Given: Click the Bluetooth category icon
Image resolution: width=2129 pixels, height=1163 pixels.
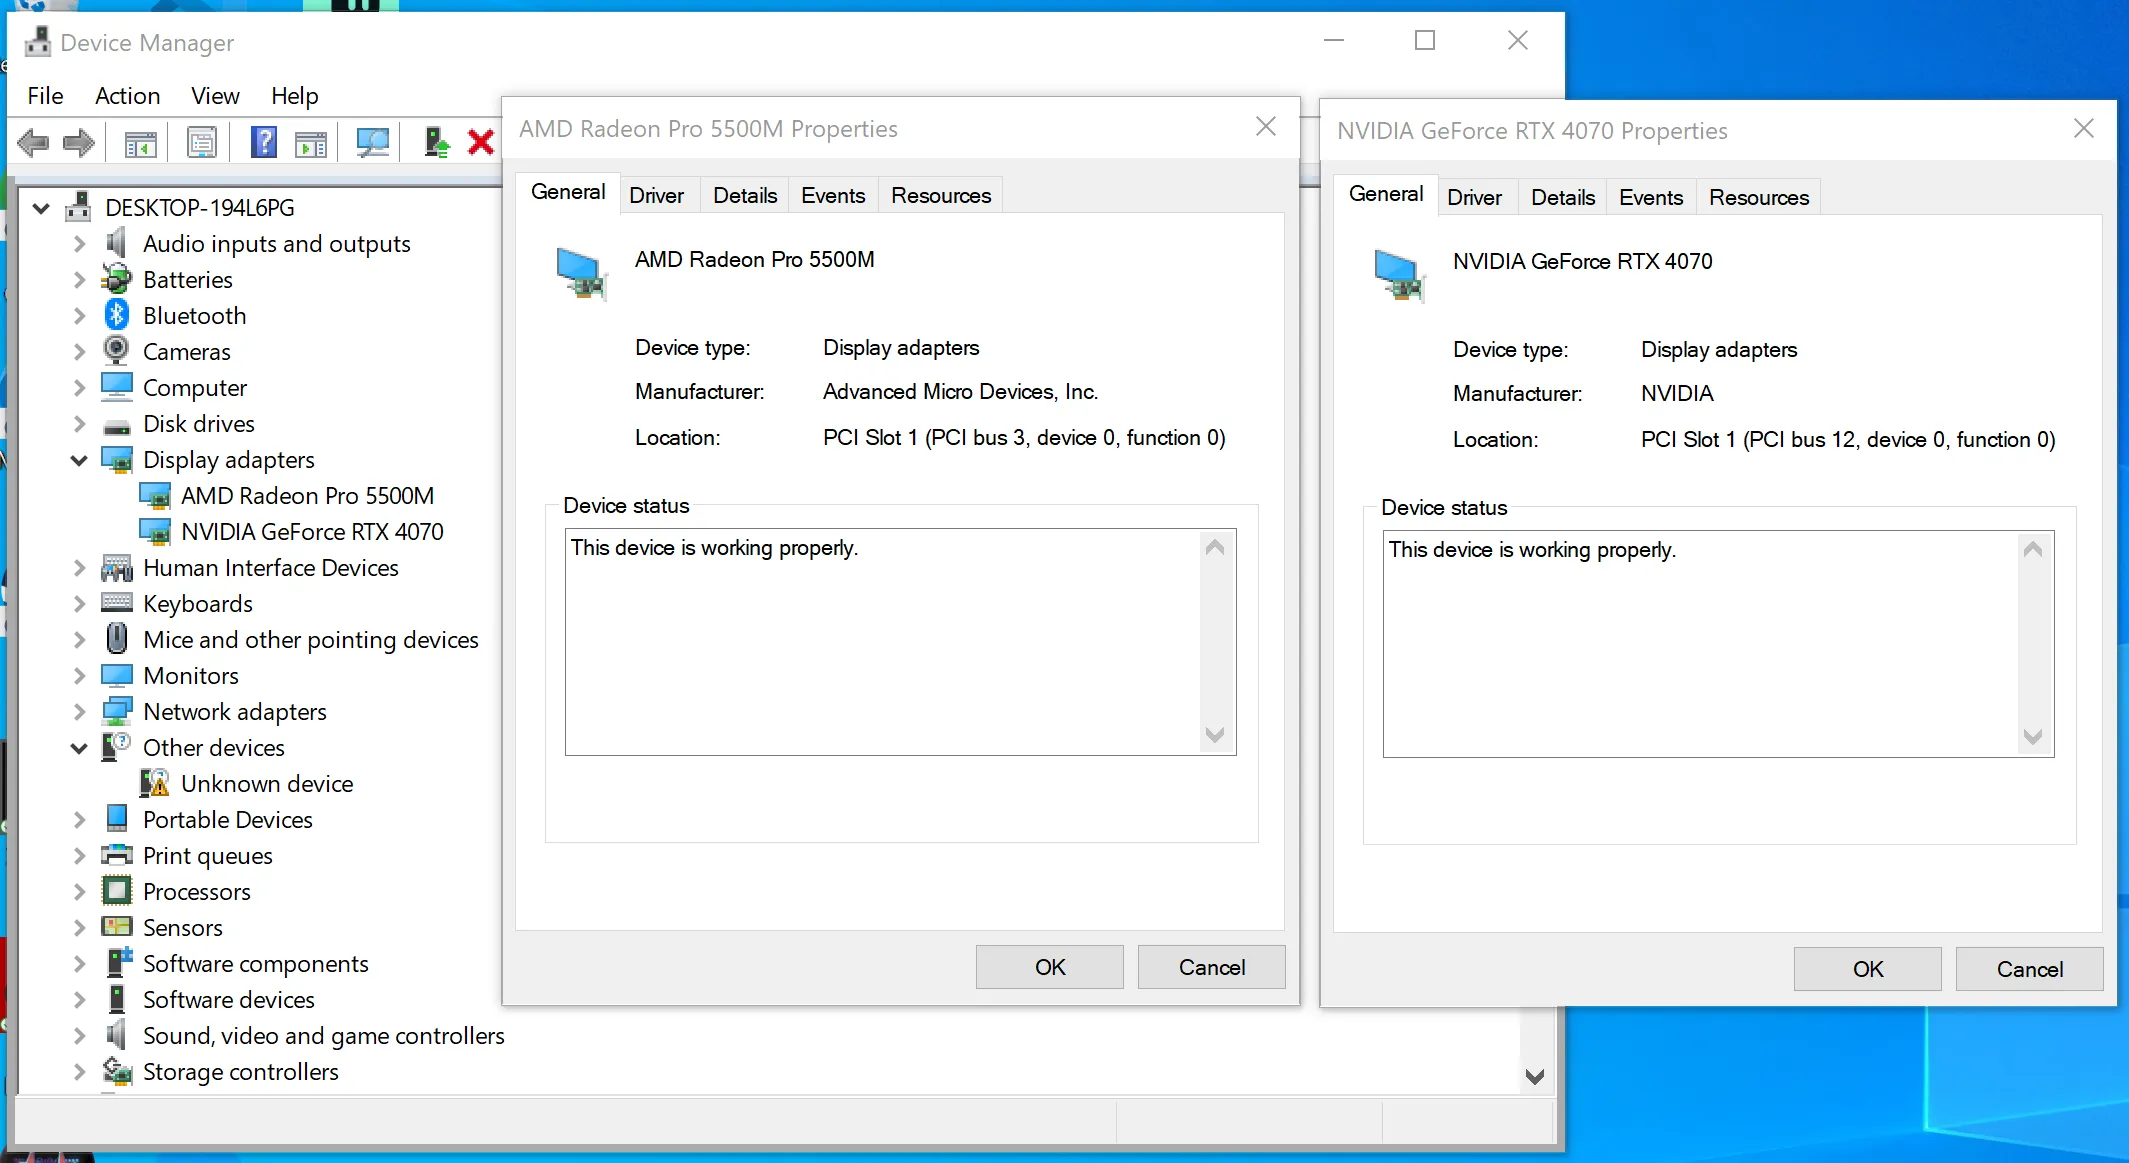Looking at the screenshot, I should (x=117, y=315).
